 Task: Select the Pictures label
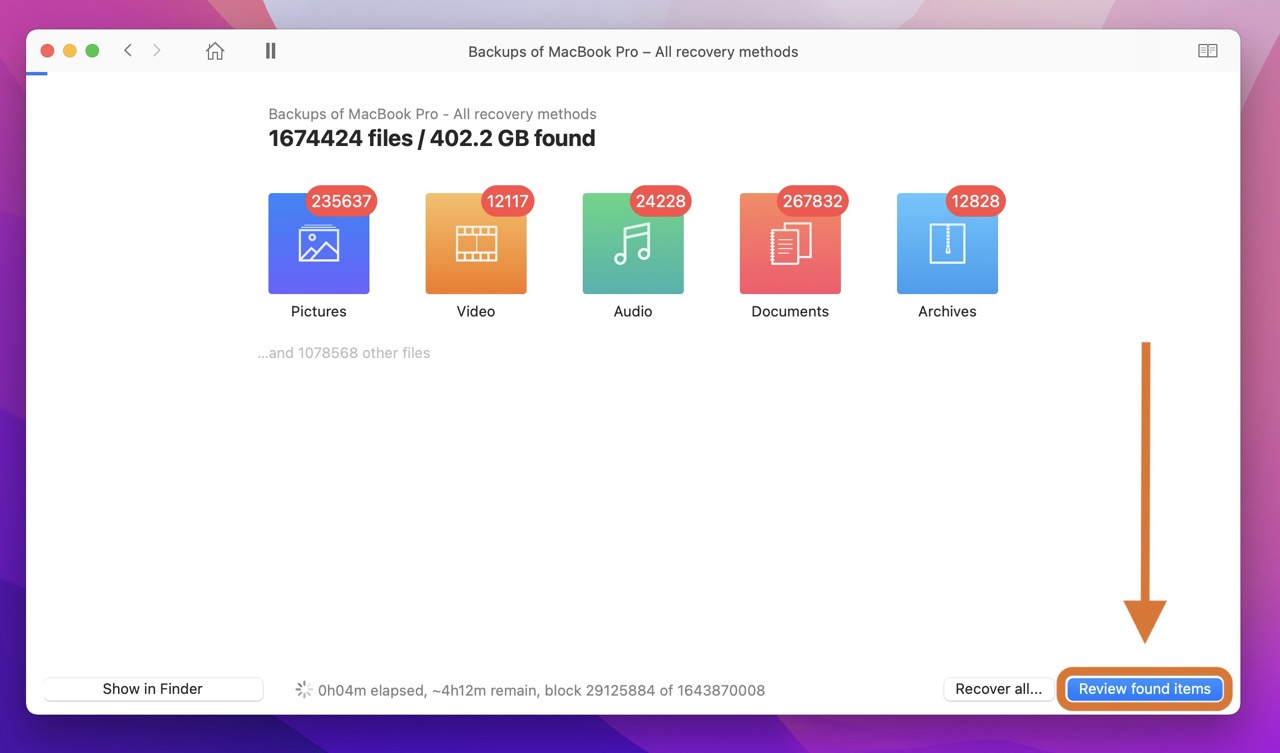tap(319, 311)
